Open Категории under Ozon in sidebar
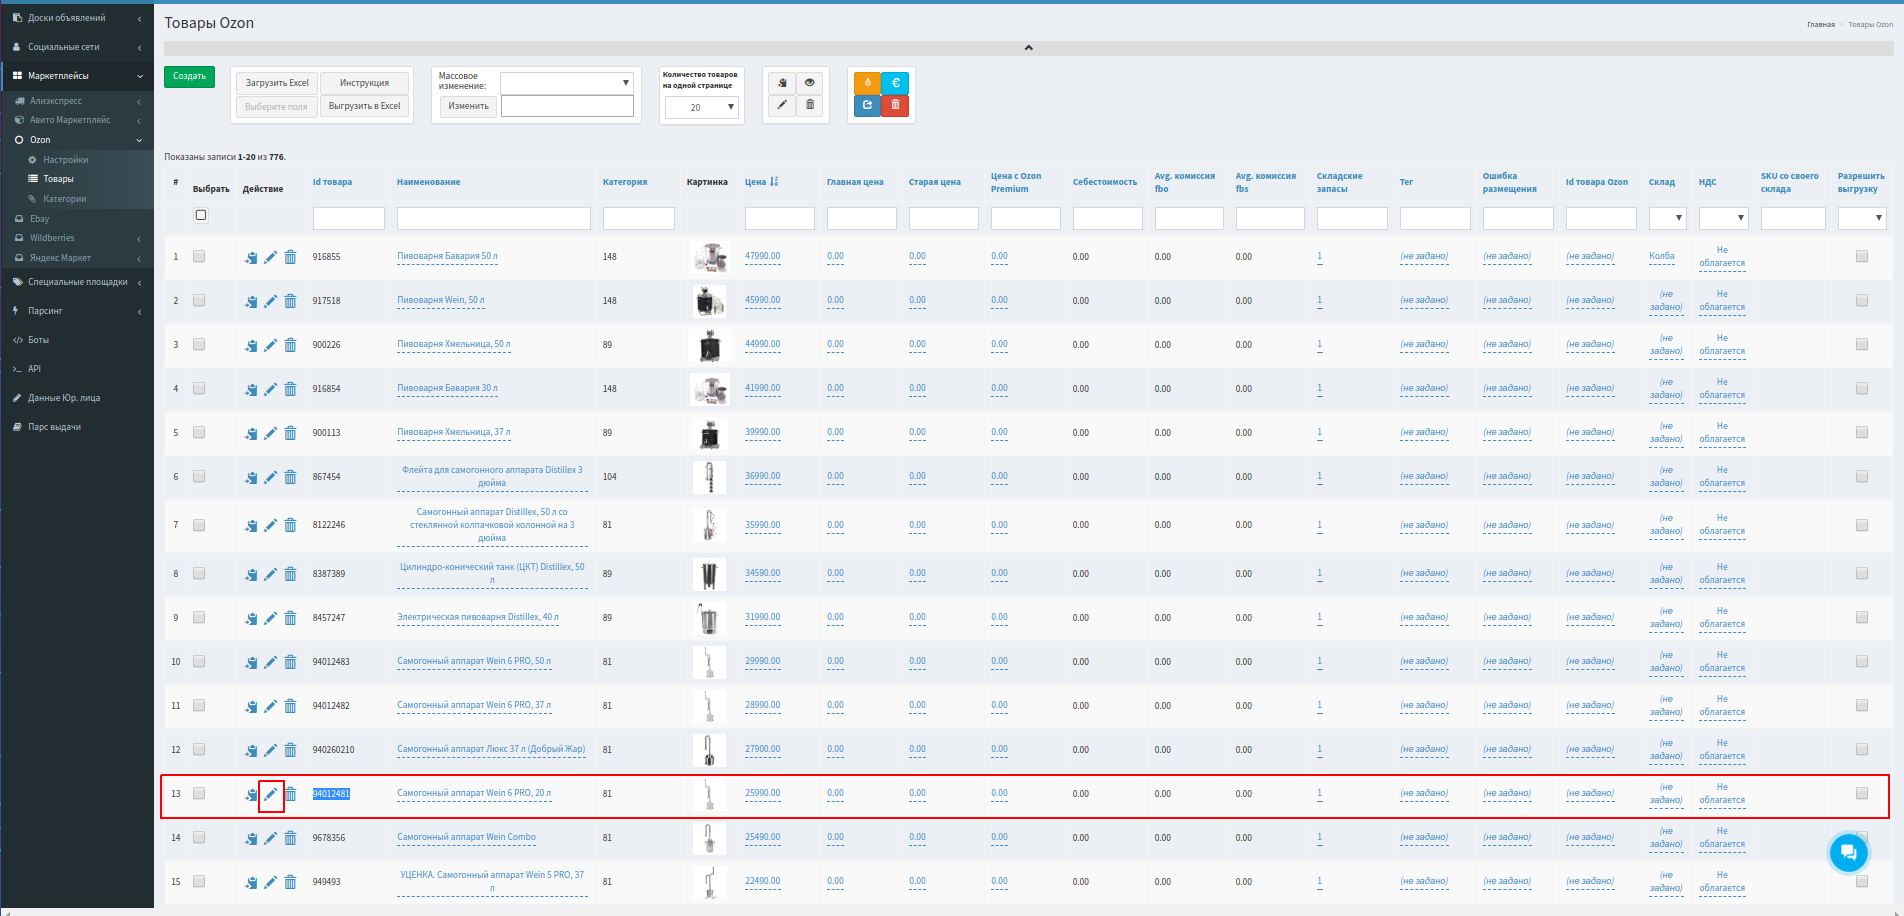 tap(65, 199)
